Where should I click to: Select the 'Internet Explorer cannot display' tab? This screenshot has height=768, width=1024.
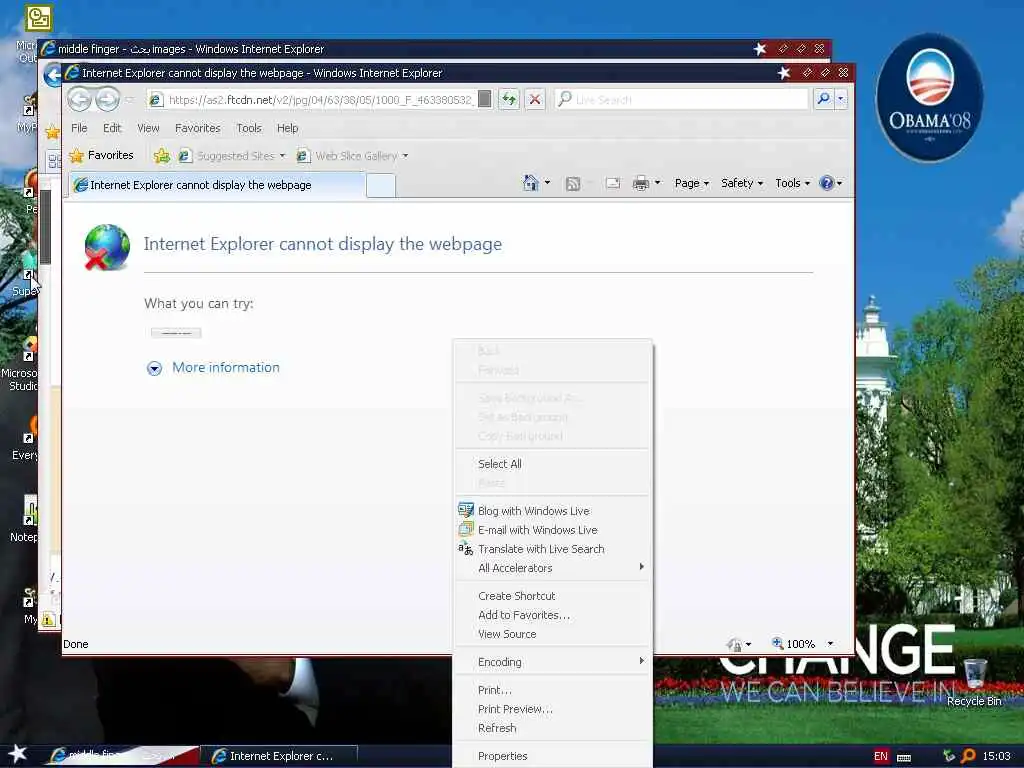point(216,185)
